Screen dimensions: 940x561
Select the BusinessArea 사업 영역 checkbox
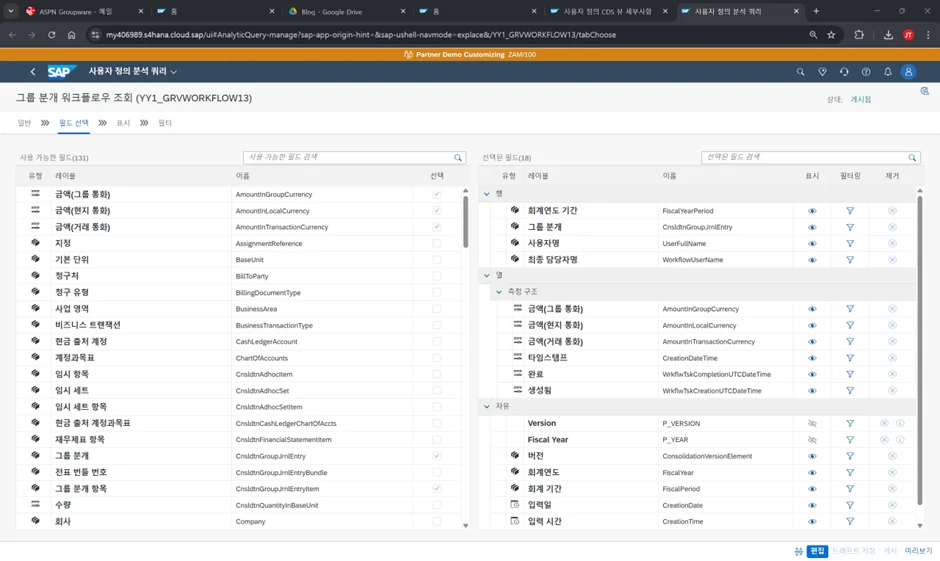(437, 309)
